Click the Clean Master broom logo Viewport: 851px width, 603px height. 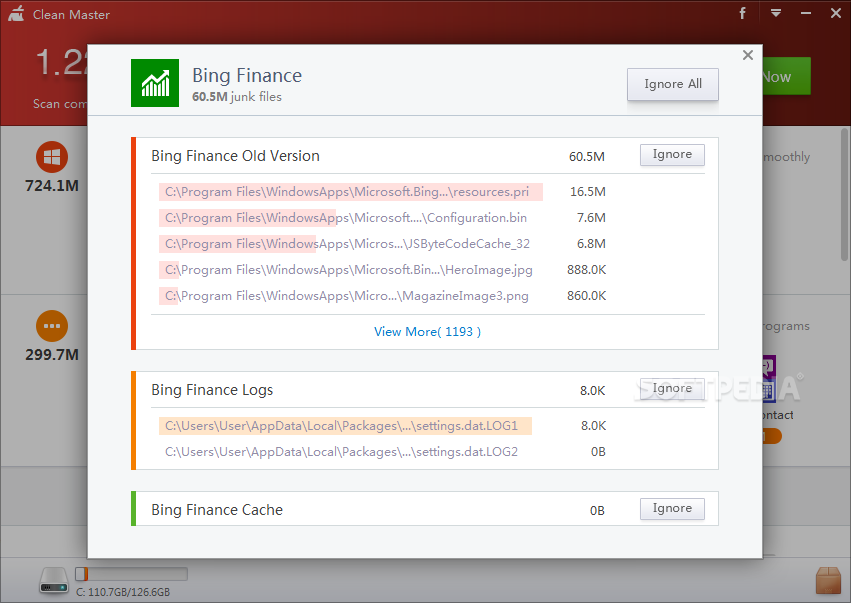(x=16, y=13)
